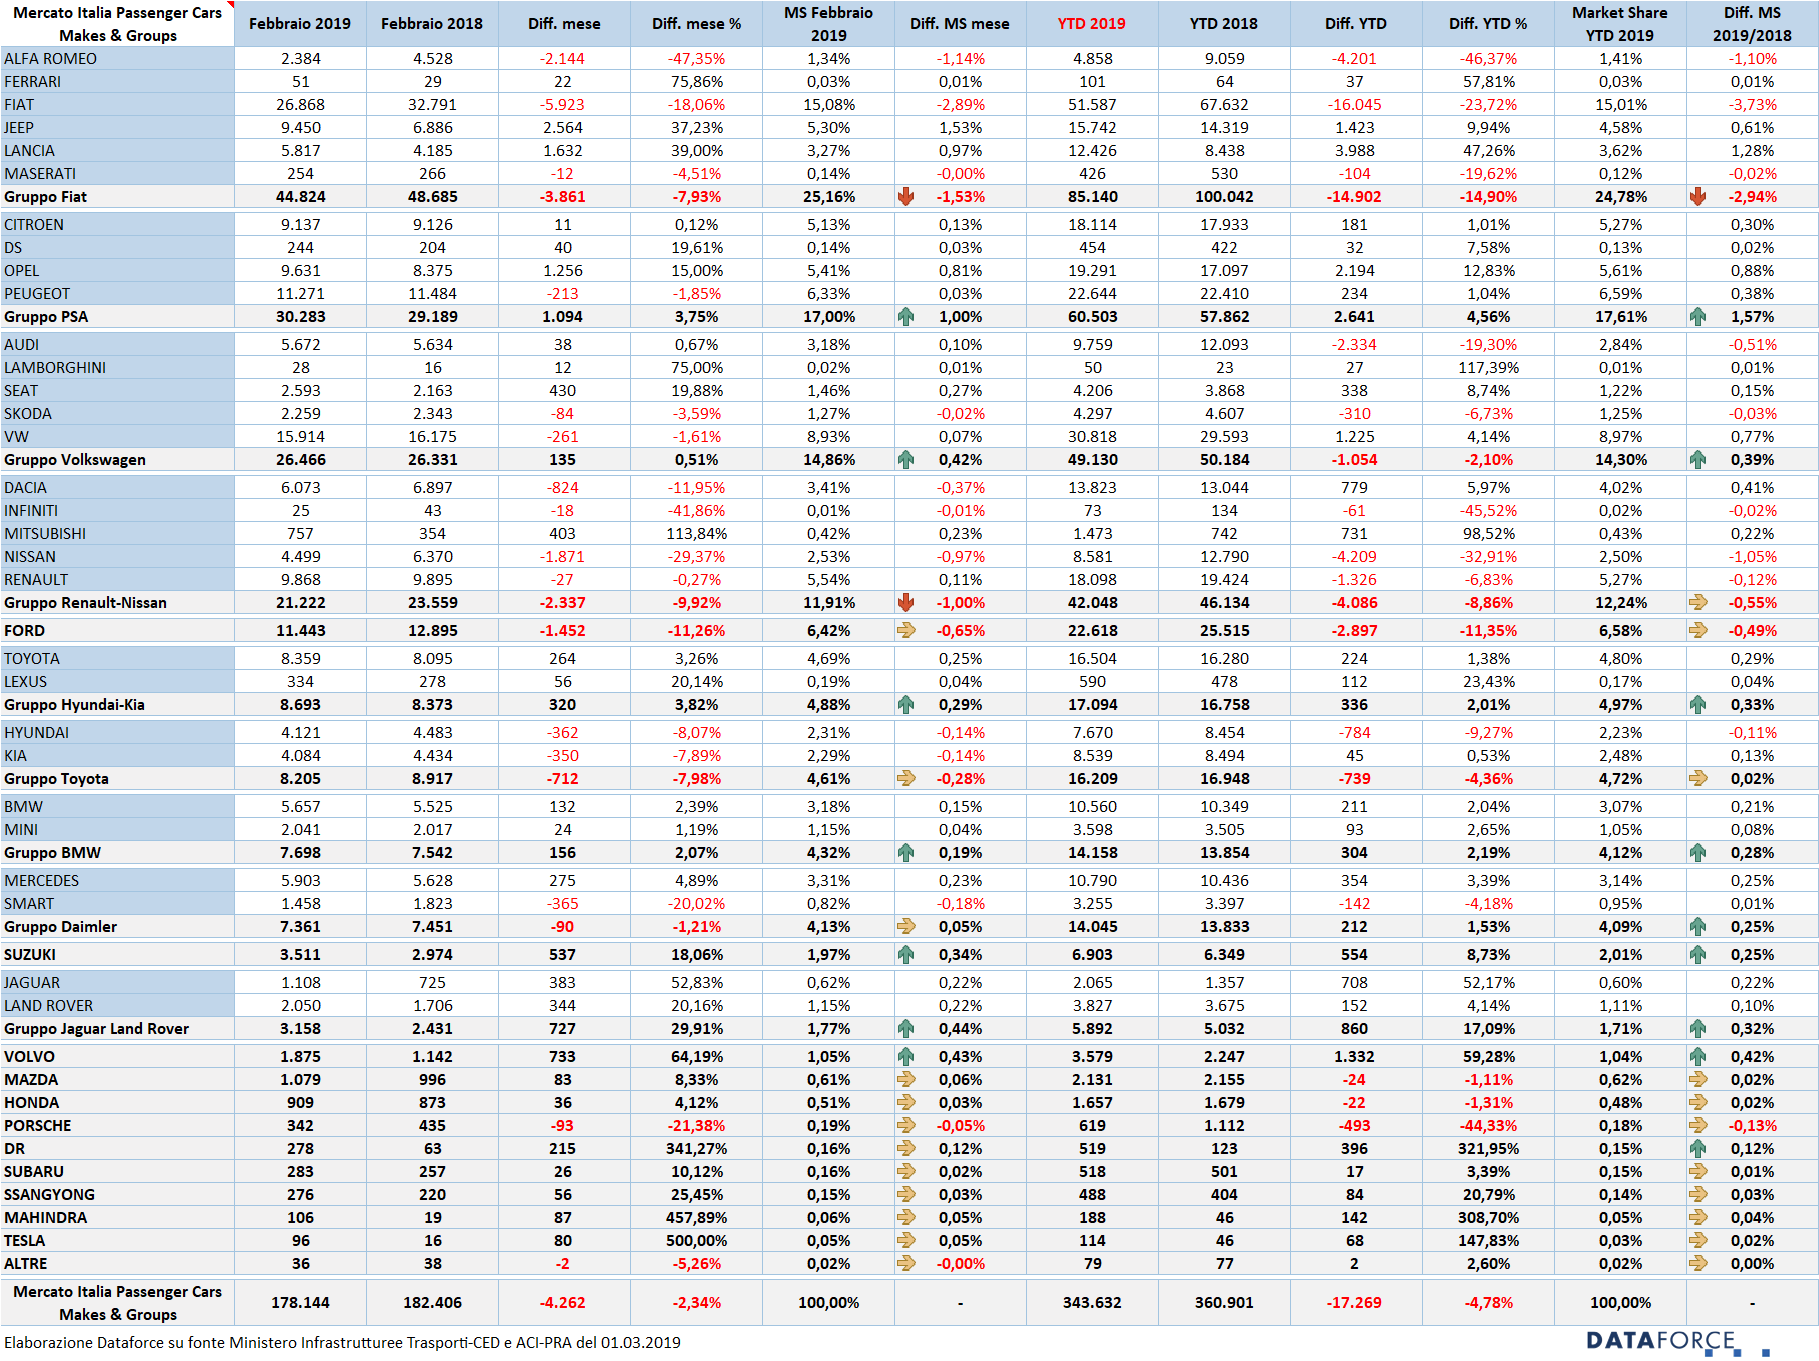Click the red down arrow in Gruppo Fiat row, Diff. MS 2019/2018 column
1819x1361 pixels.
pos(1698,197)
